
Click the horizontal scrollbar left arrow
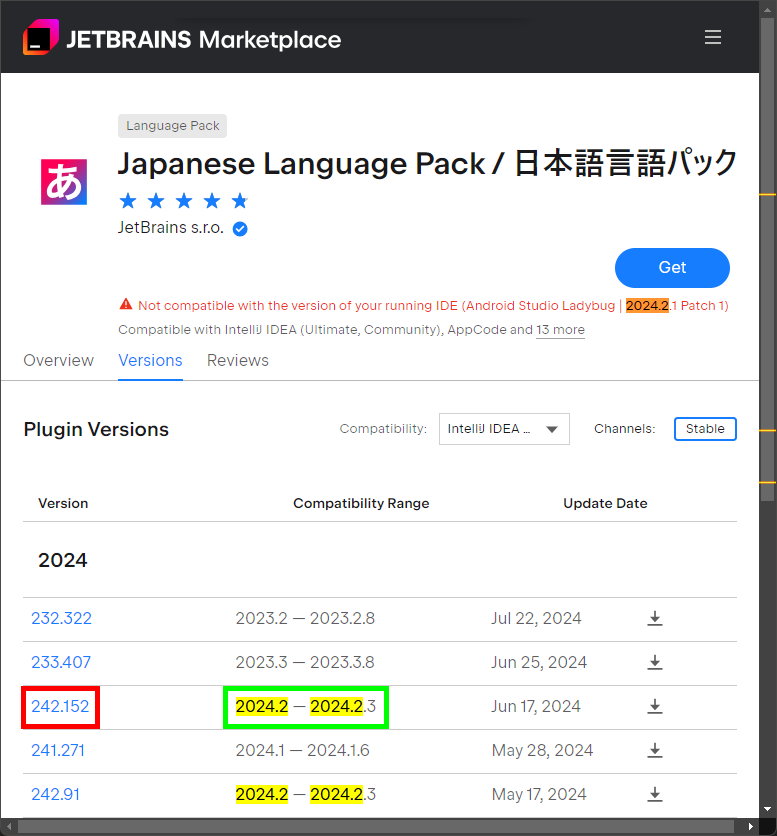(9, 826)
